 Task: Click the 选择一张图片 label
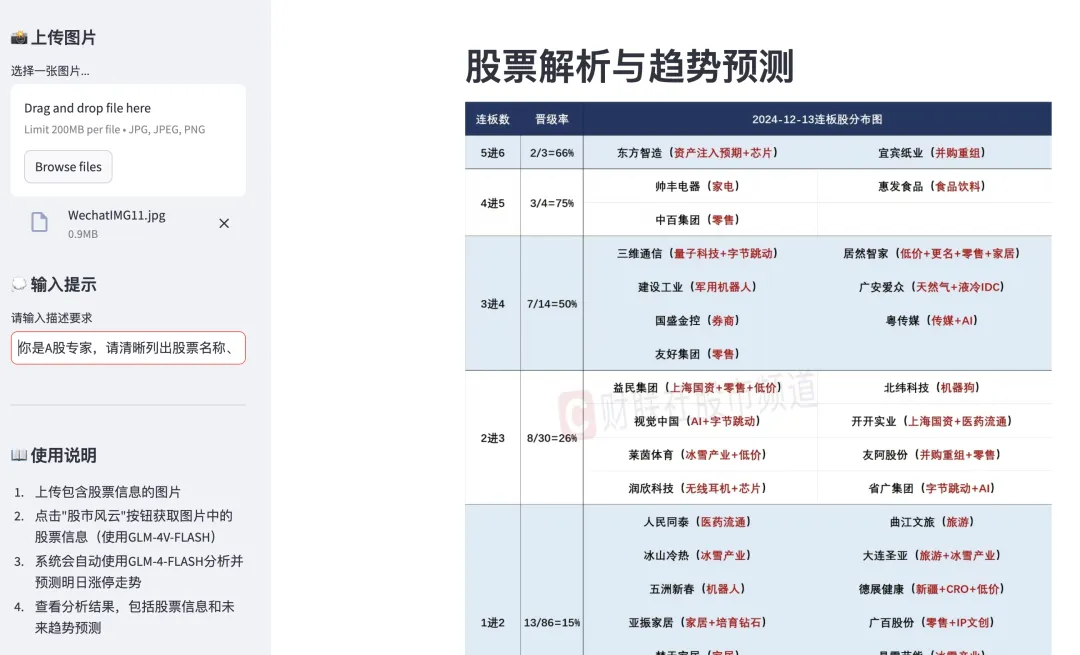tap(50, 71)
